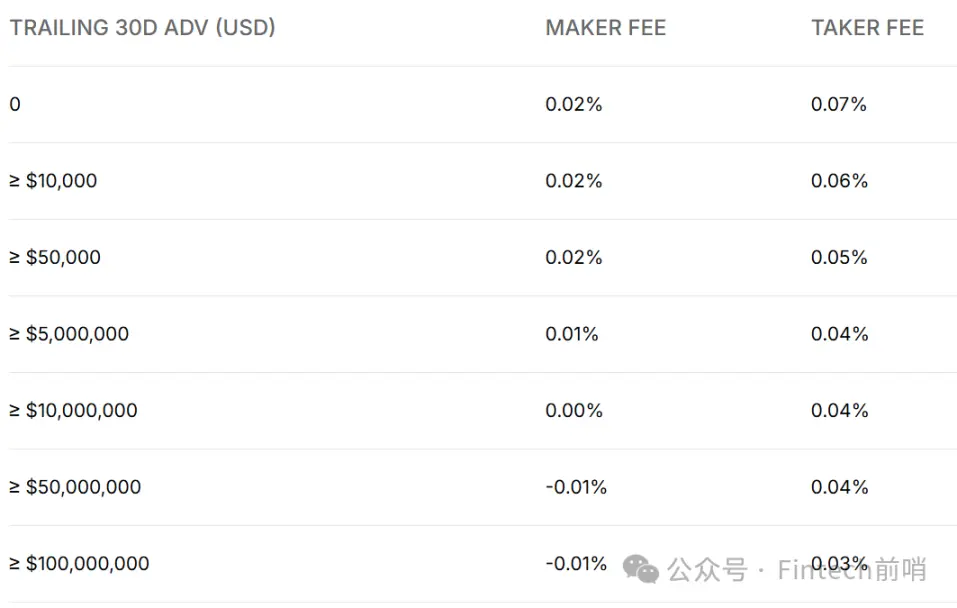Click the WeChat logo in the watermark

641,569
